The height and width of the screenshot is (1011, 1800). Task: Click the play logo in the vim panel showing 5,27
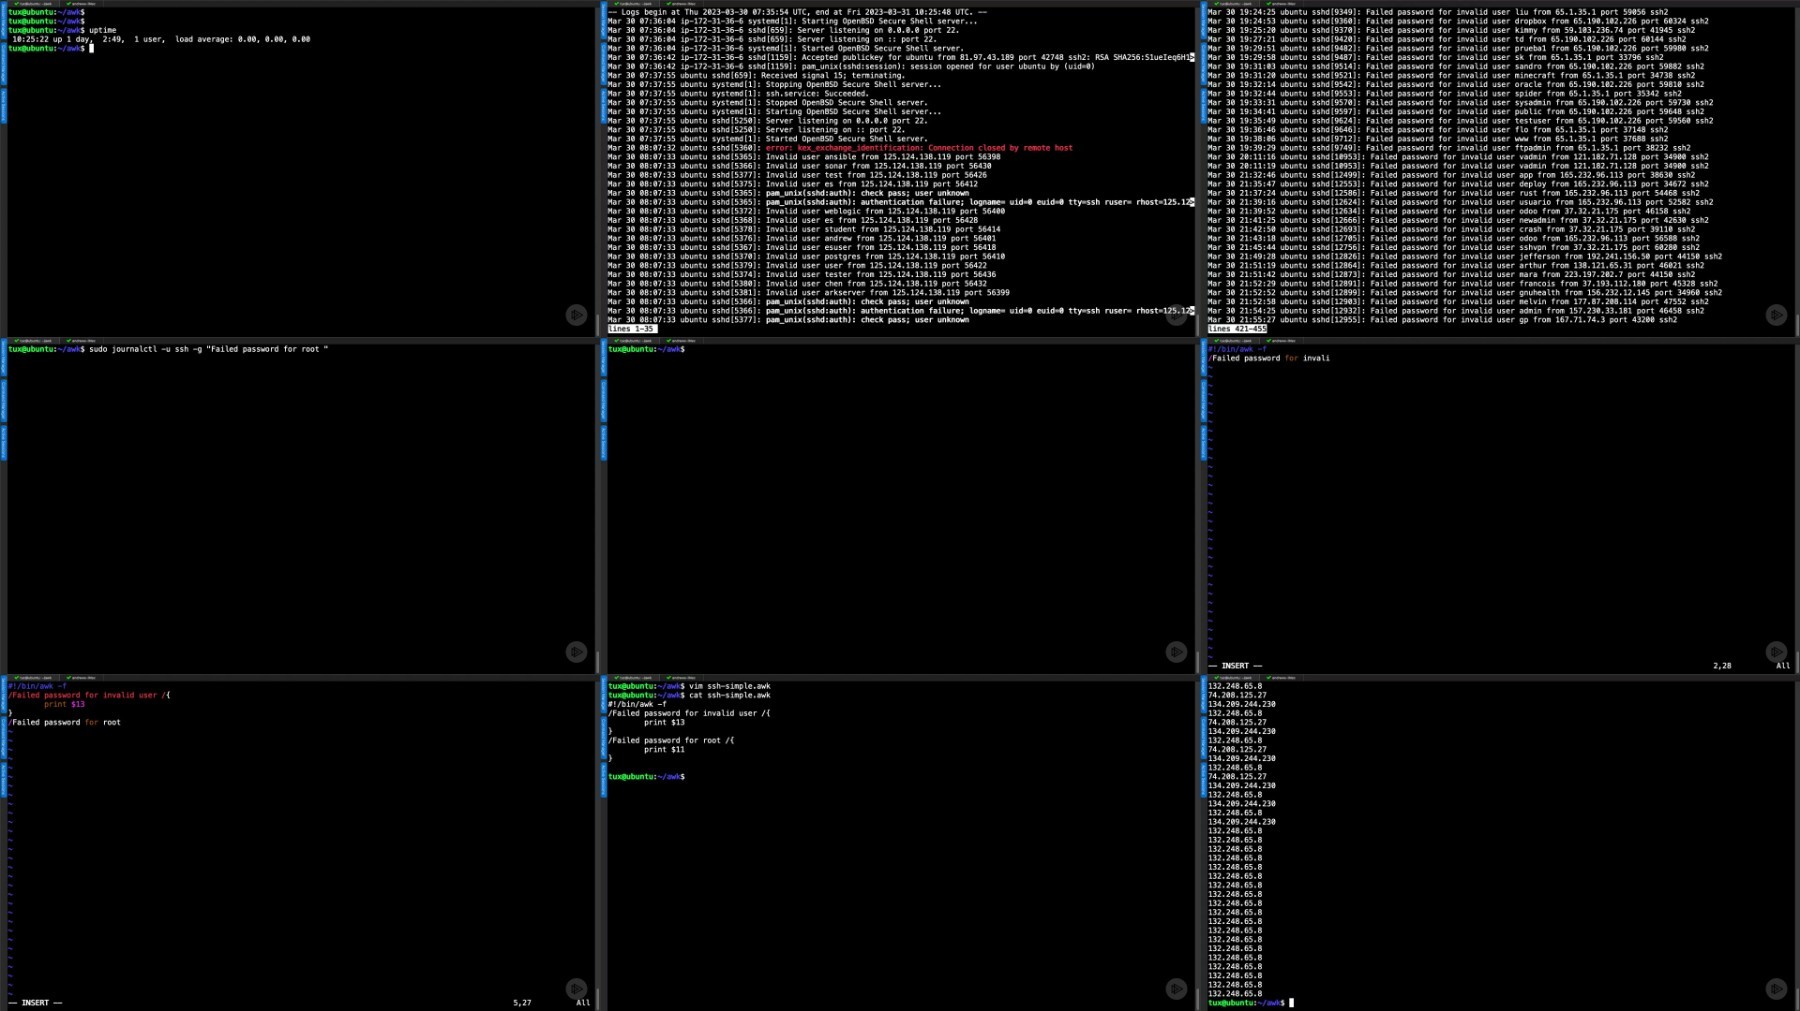coord(576,989)
